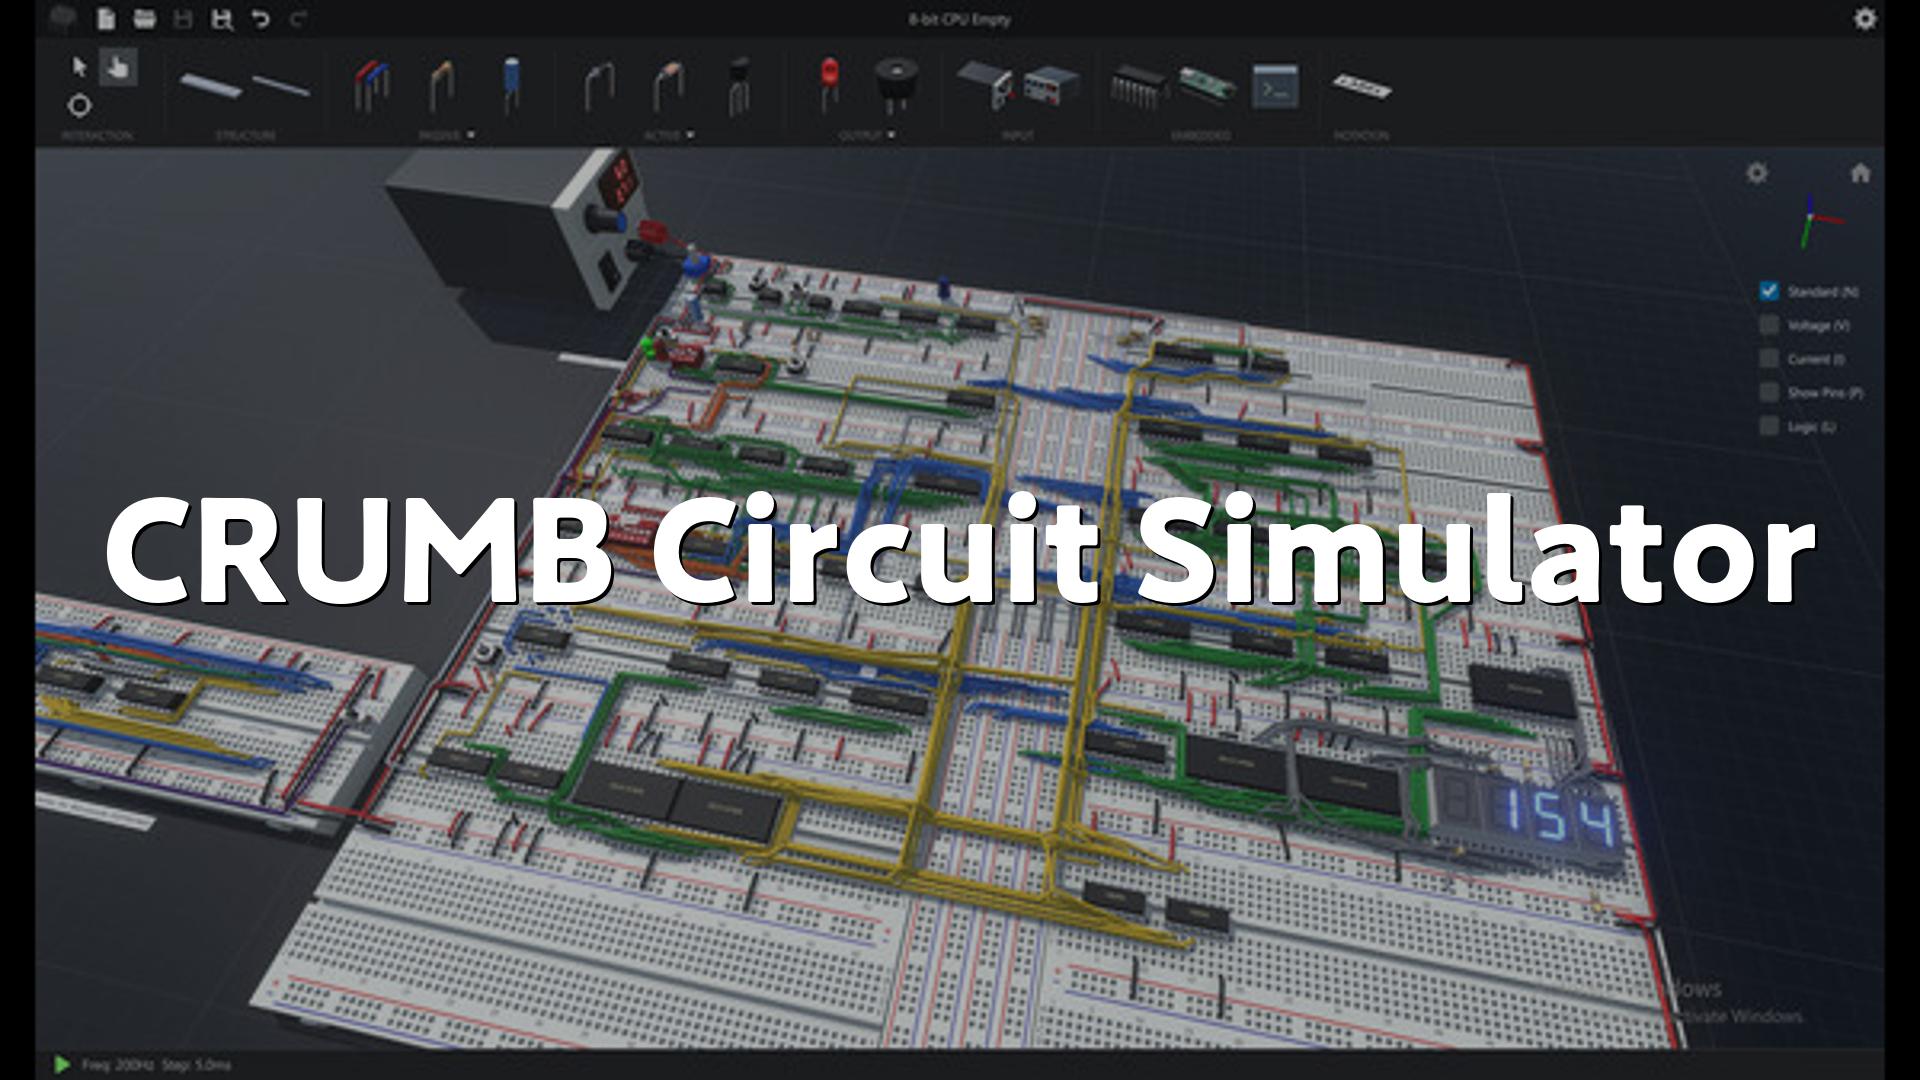Pick the label strip in Notation

(x=1362, y=87)
